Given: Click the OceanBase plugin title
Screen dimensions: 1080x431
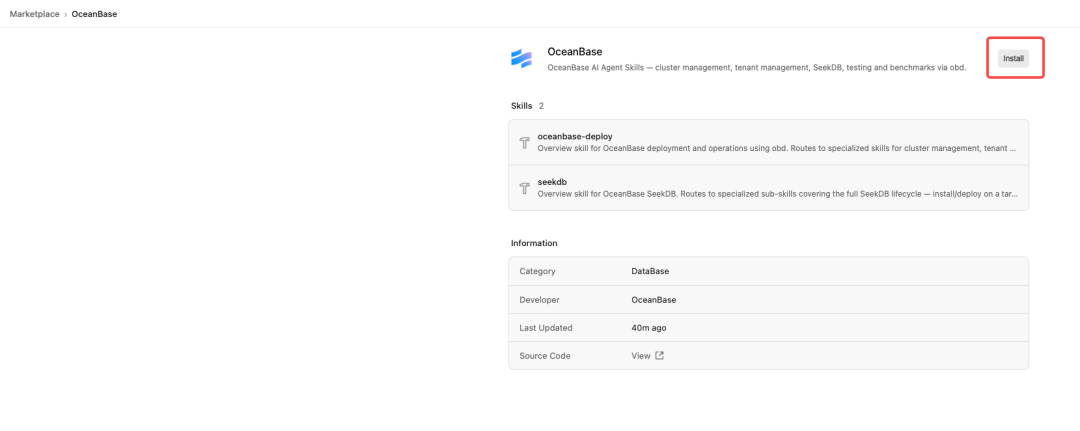Looking at the screenshot, I should click(x=575, y=52).
